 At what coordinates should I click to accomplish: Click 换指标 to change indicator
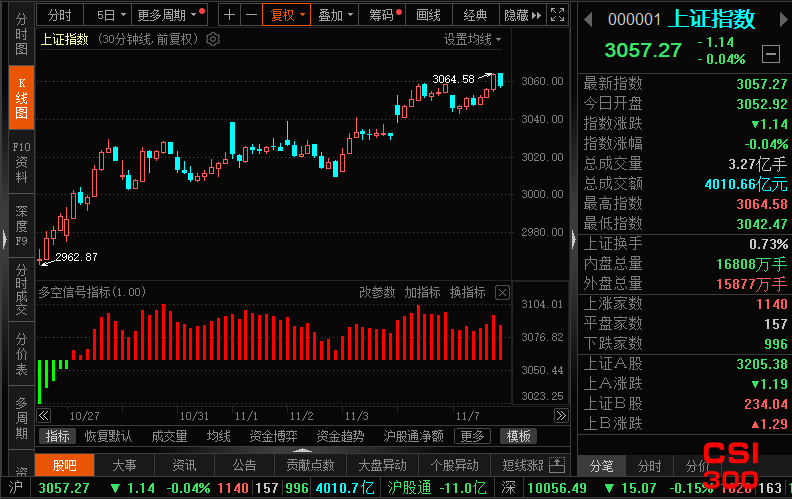(468, 292)
